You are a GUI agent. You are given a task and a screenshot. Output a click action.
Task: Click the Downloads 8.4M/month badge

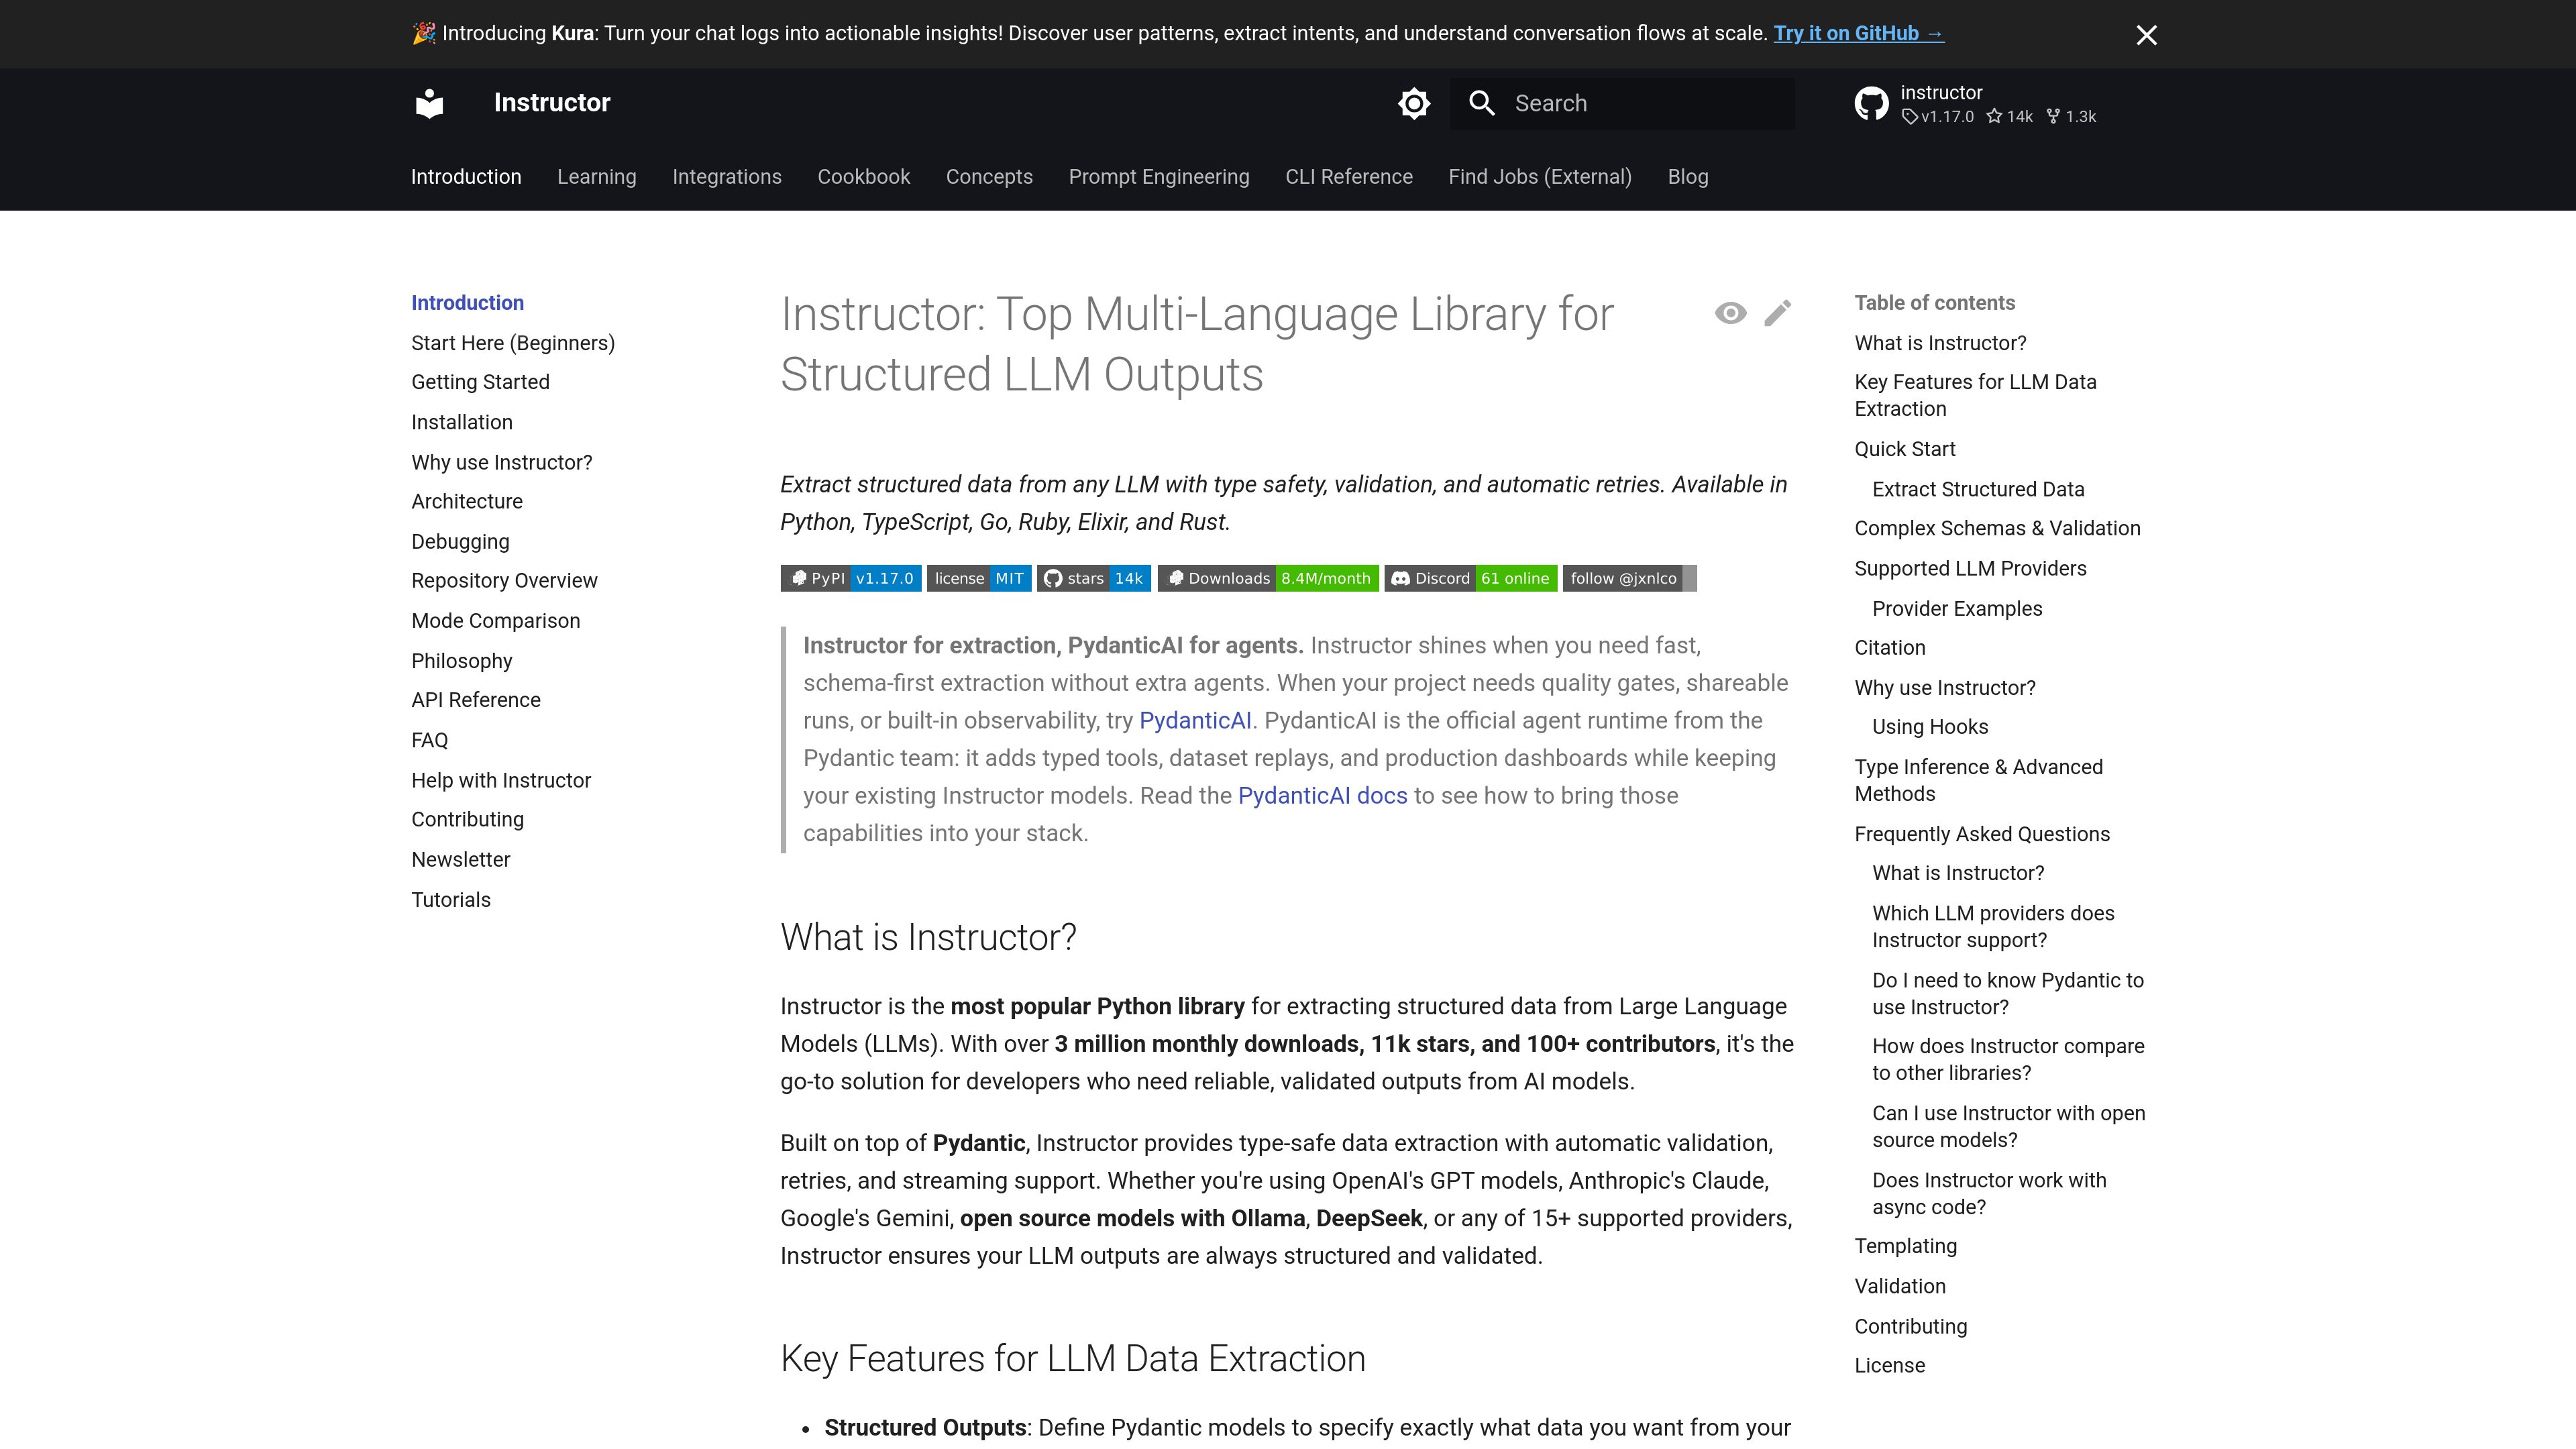[x=1268, y=579]
